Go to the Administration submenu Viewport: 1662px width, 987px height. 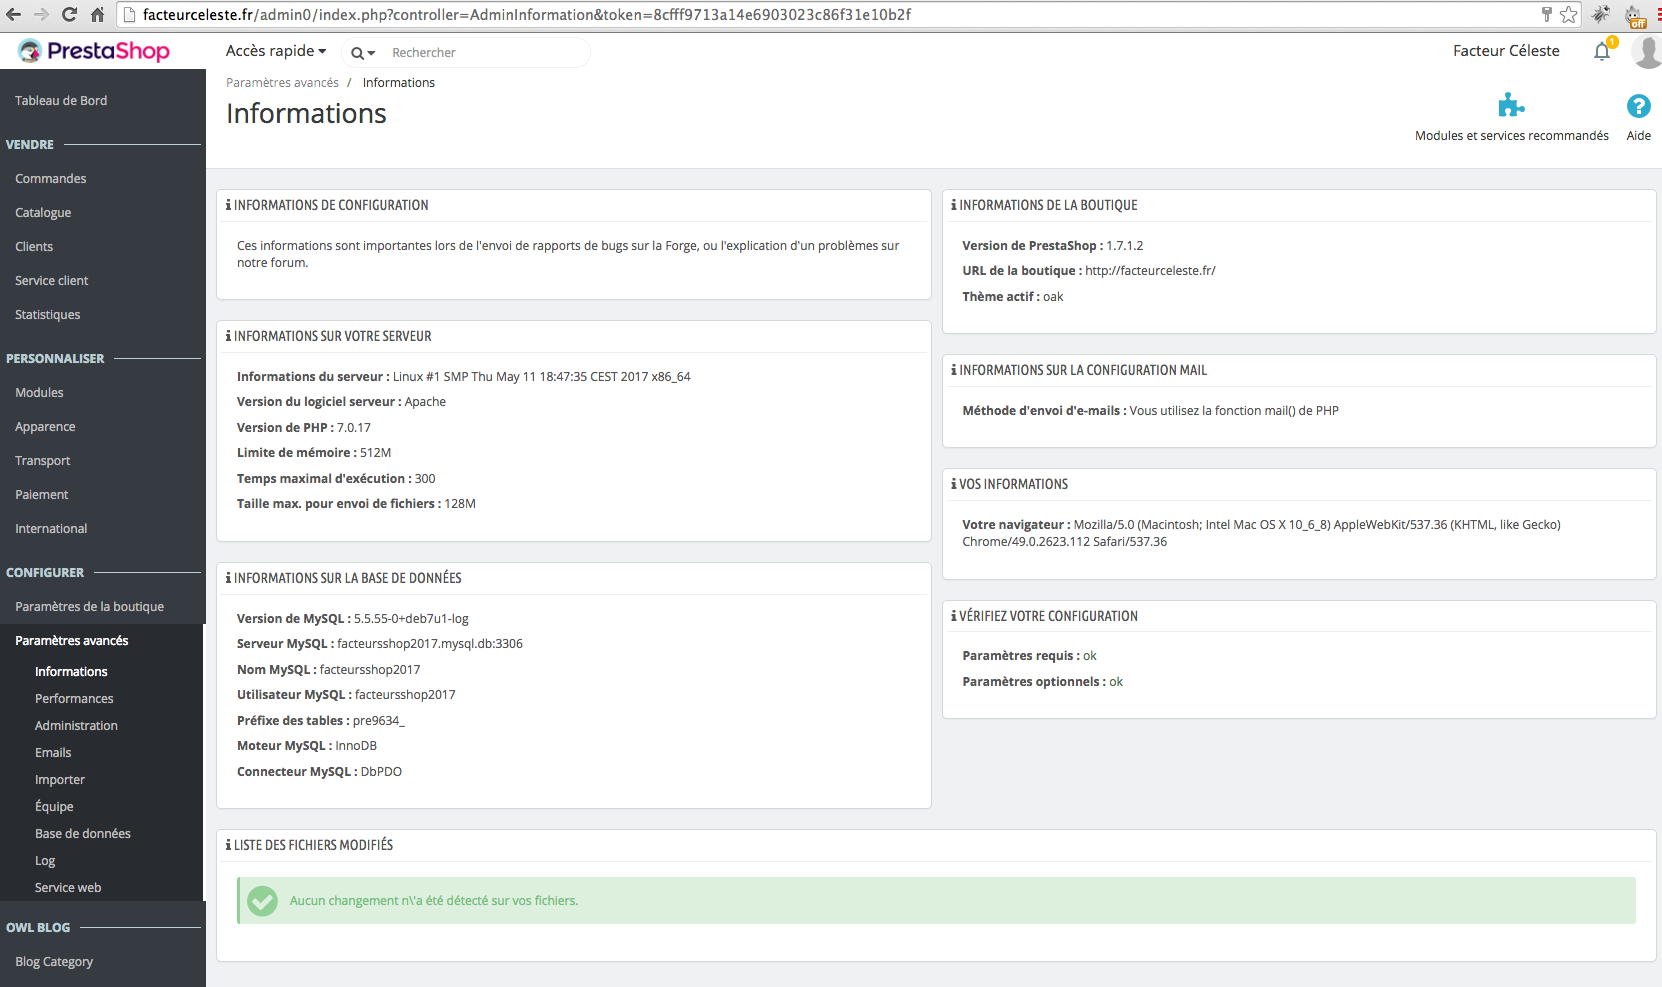[76, 726]
